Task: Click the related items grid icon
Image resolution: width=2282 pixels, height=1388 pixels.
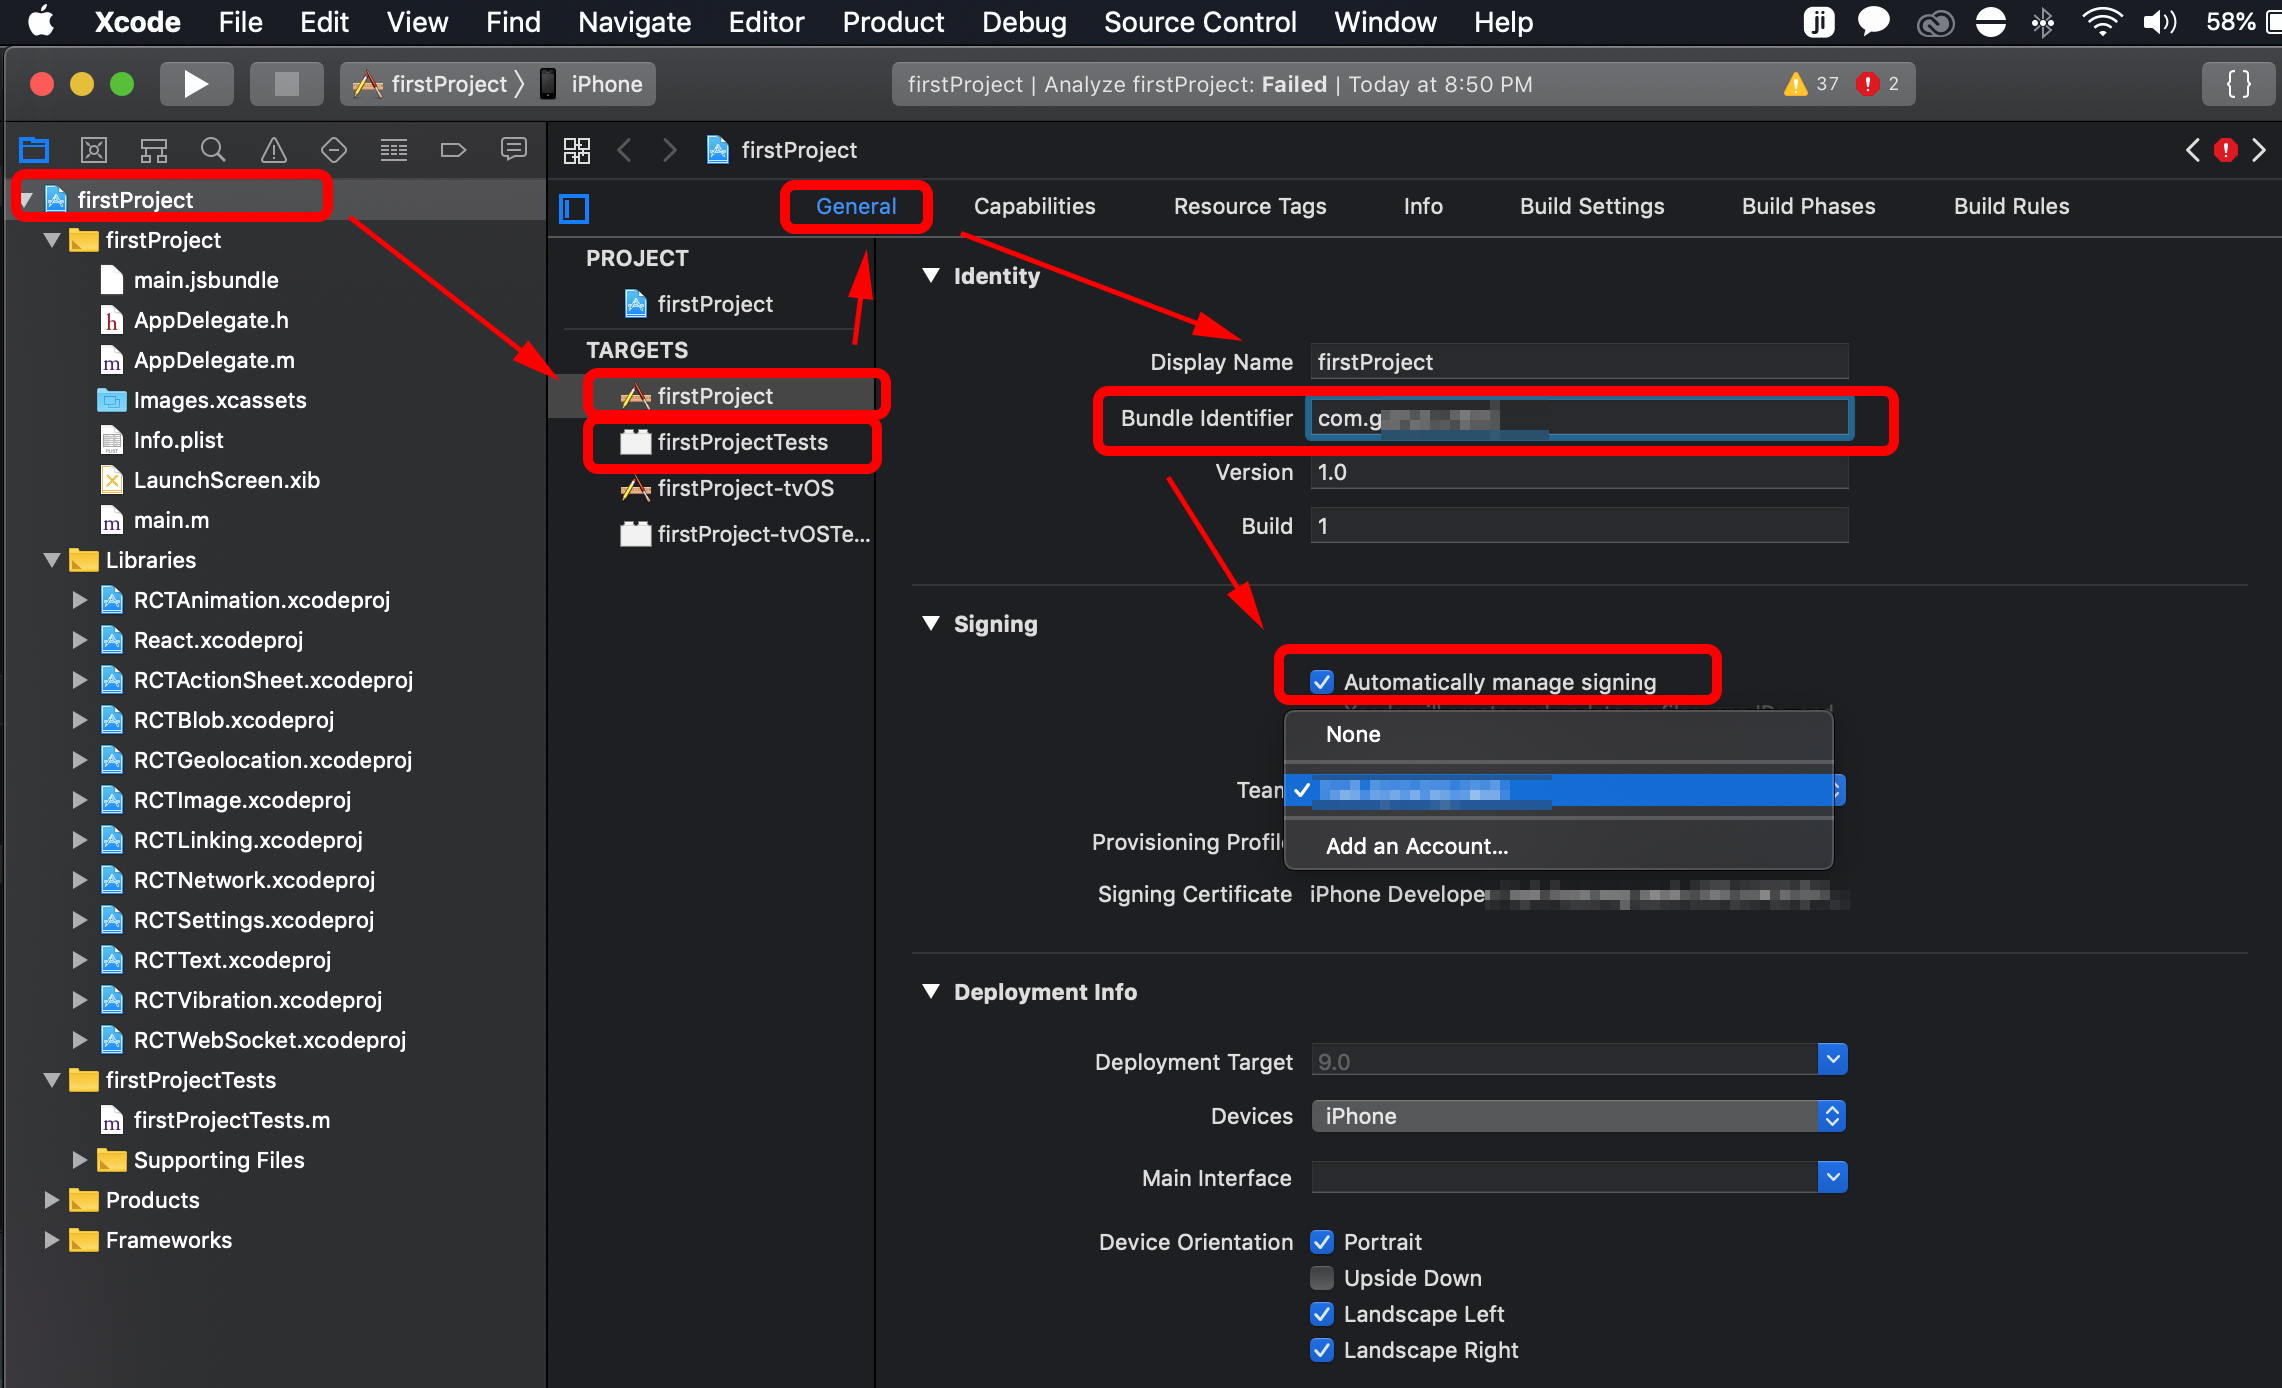Action: click(x=577, y=150)
